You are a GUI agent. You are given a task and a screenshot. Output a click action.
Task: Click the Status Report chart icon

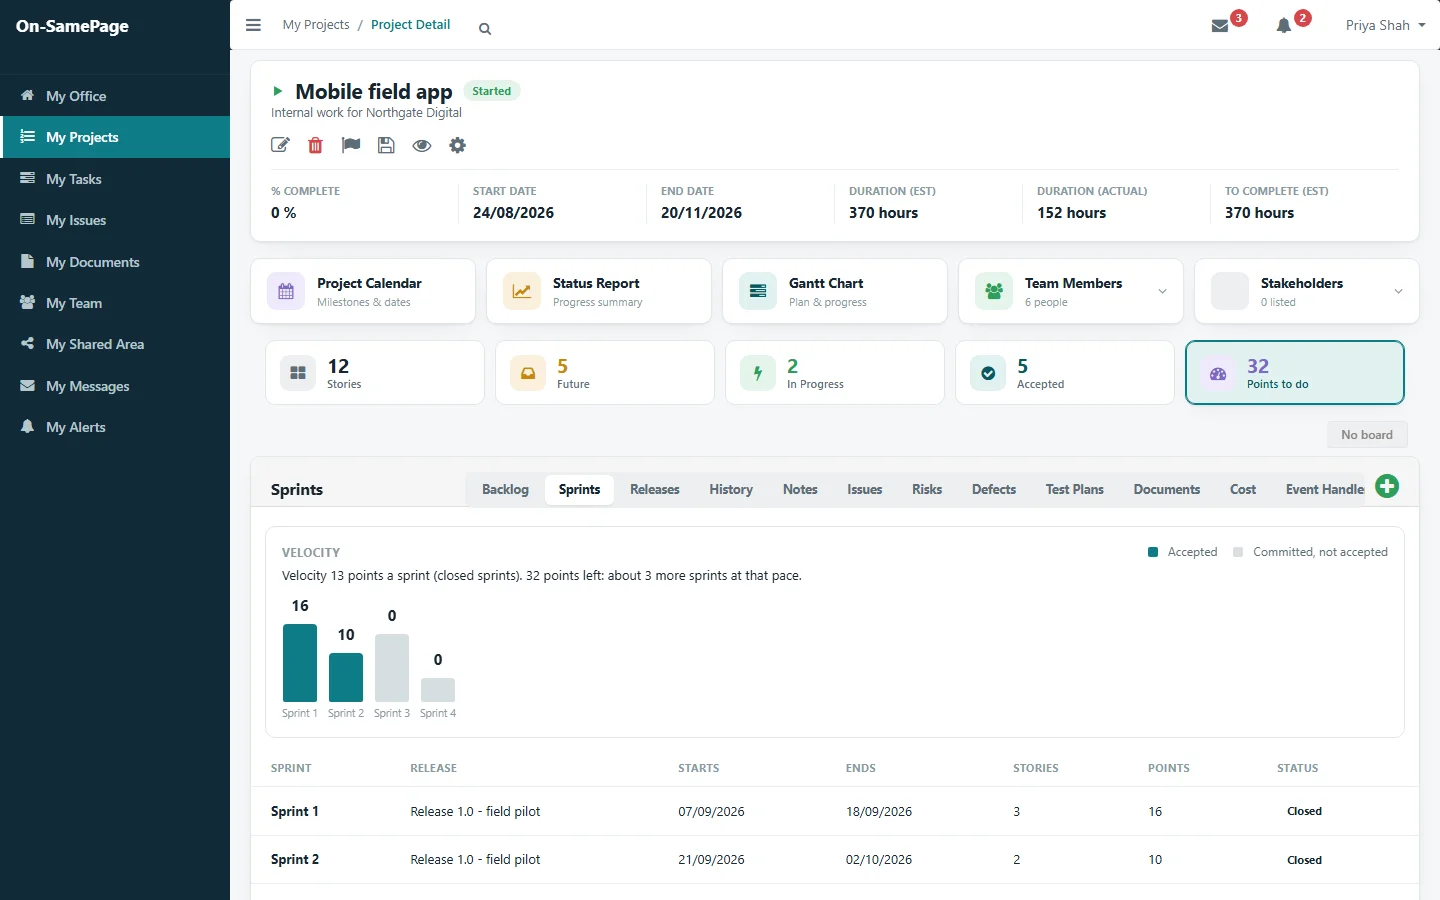click(522, 291)
